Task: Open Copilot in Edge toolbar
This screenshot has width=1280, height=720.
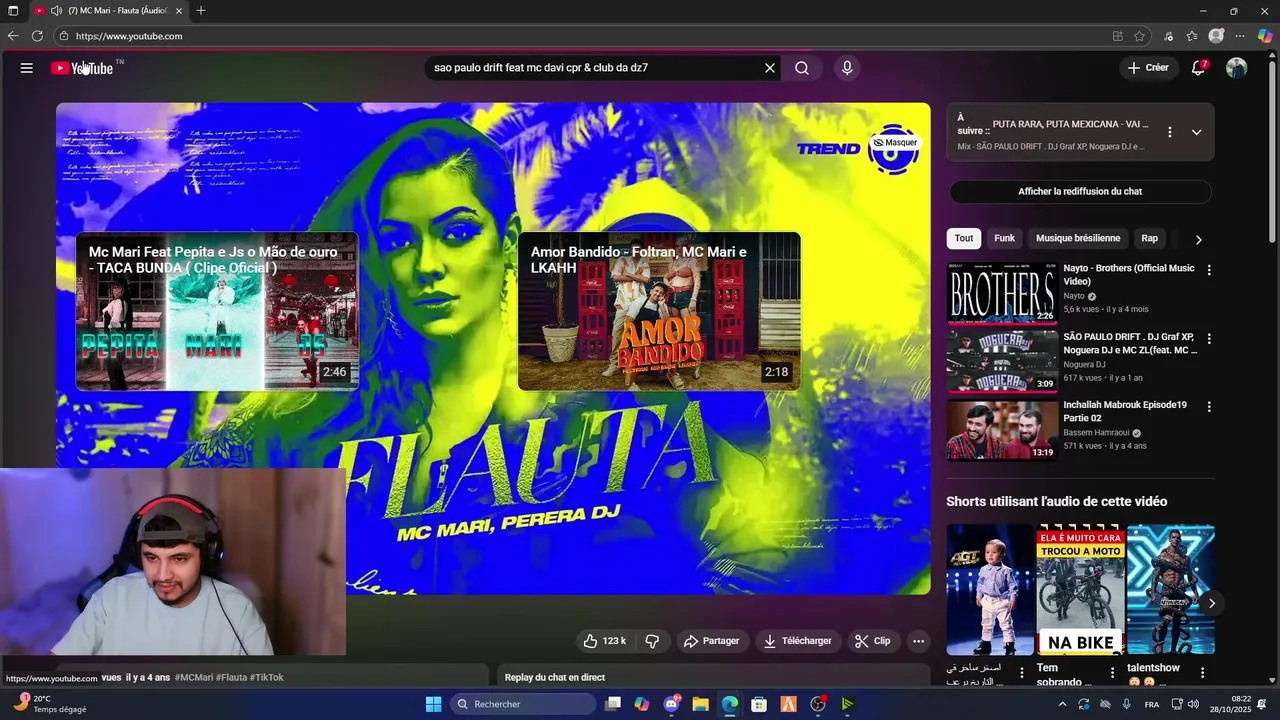Action: 1265,36
